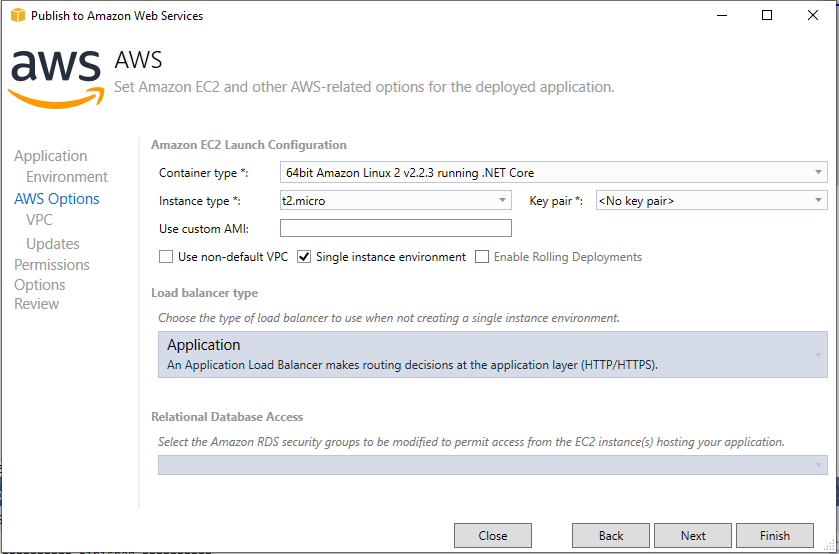
Task: Maximize the publish wizard window
Action: point(767,15)
